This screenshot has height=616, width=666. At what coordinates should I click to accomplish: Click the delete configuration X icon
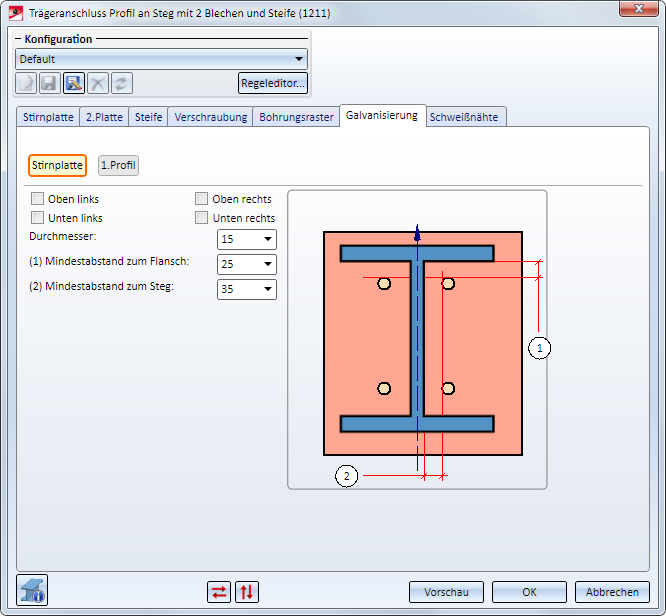point(98,83)
